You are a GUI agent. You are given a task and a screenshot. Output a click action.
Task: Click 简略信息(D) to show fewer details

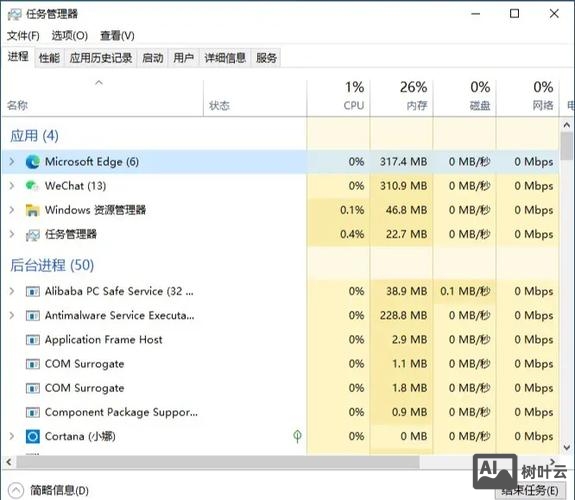coord(59,490)
